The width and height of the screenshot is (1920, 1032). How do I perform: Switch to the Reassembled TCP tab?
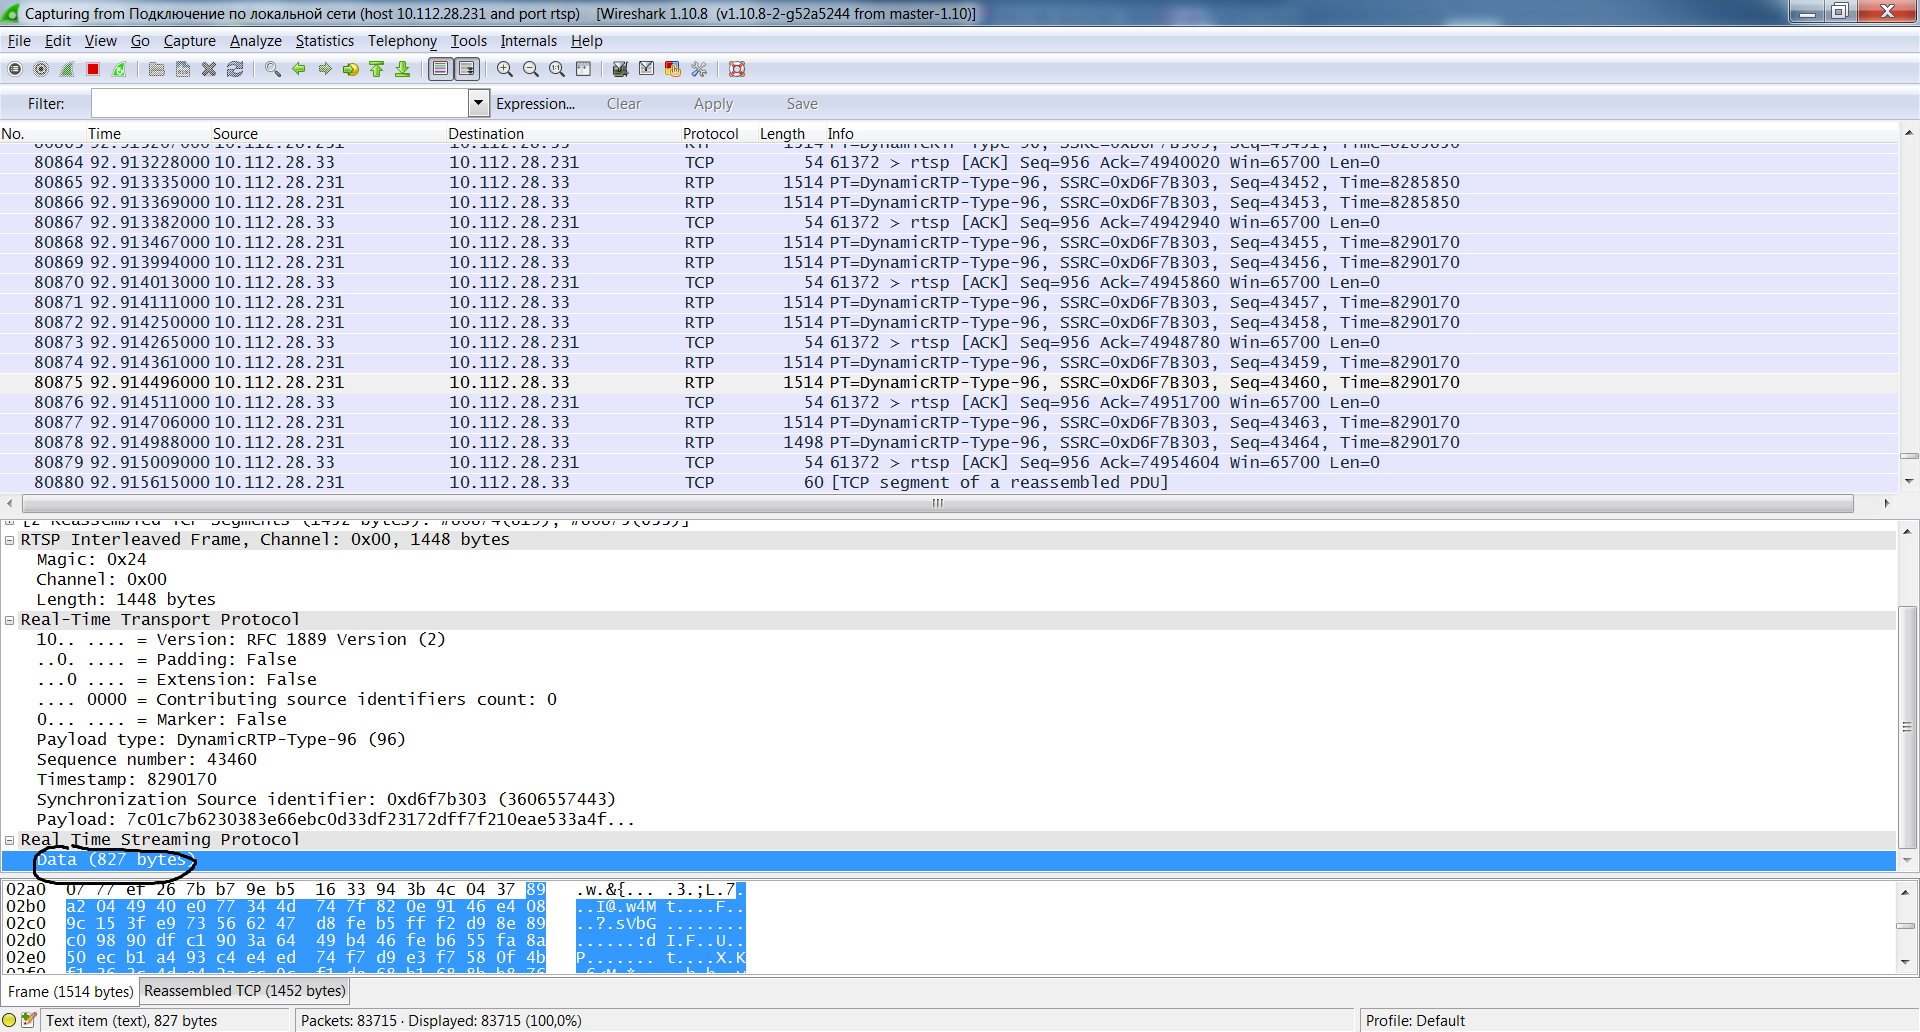pos(245,991)
